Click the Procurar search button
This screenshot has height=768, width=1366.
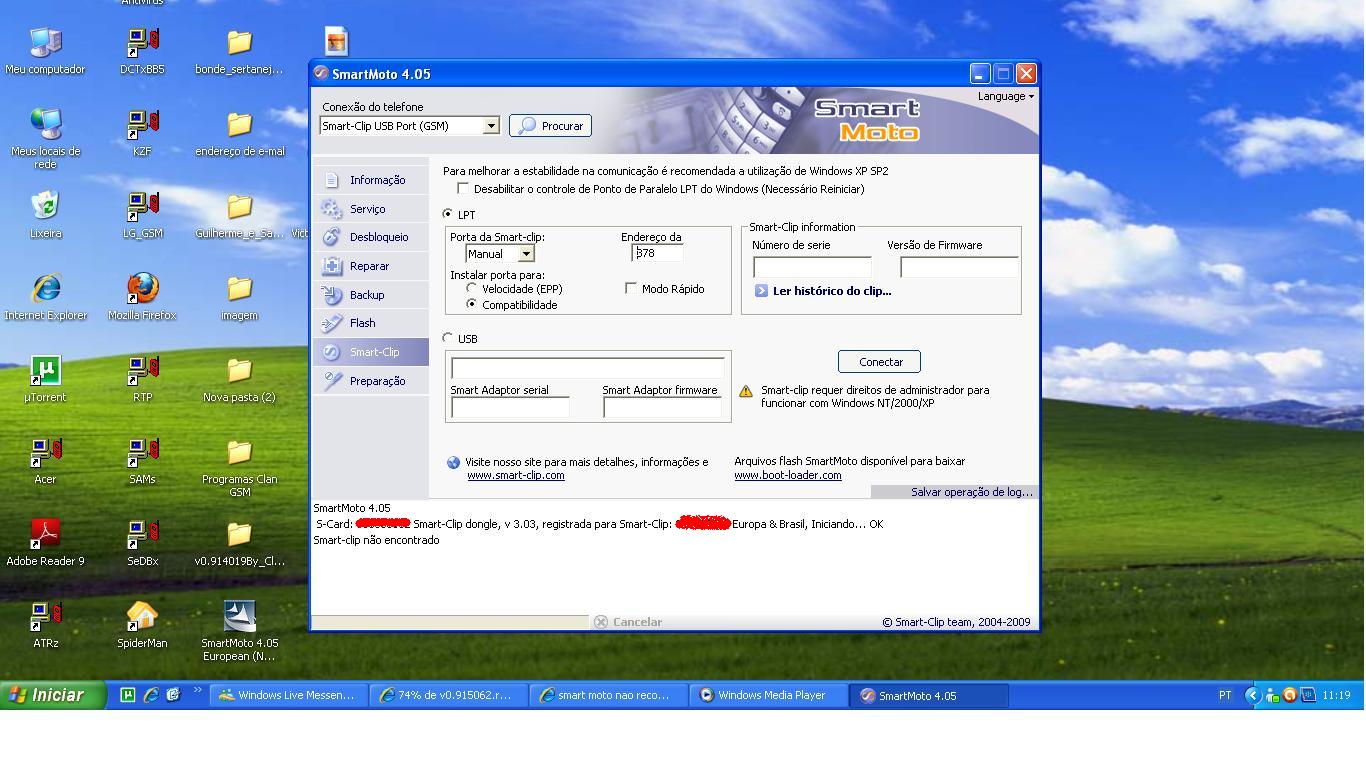[x=550, y=126]
